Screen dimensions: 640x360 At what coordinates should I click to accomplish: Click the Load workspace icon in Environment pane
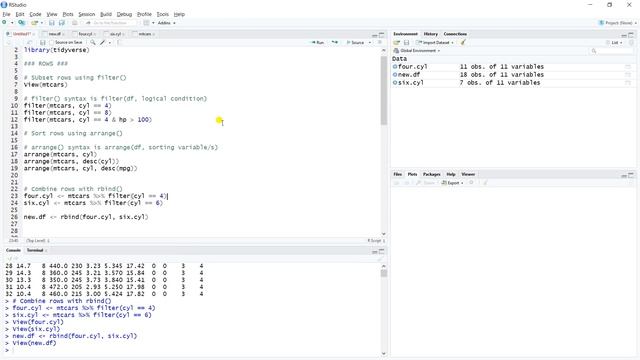[x=396, y=42]
